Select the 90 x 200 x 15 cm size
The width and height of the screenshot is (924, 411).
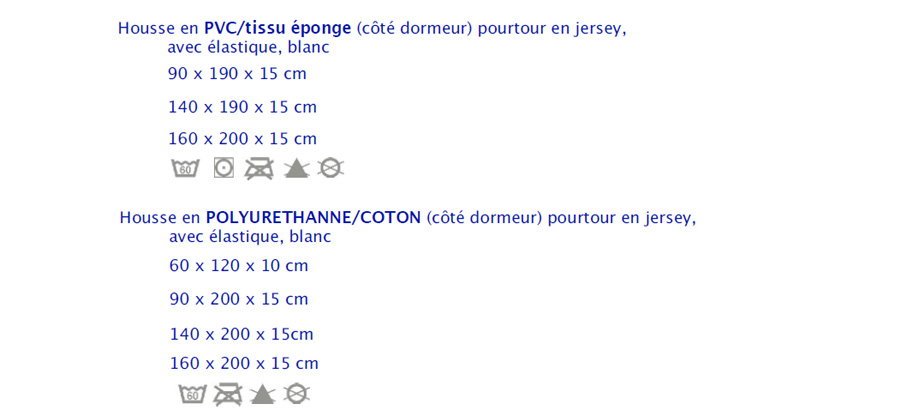point(239,299)
